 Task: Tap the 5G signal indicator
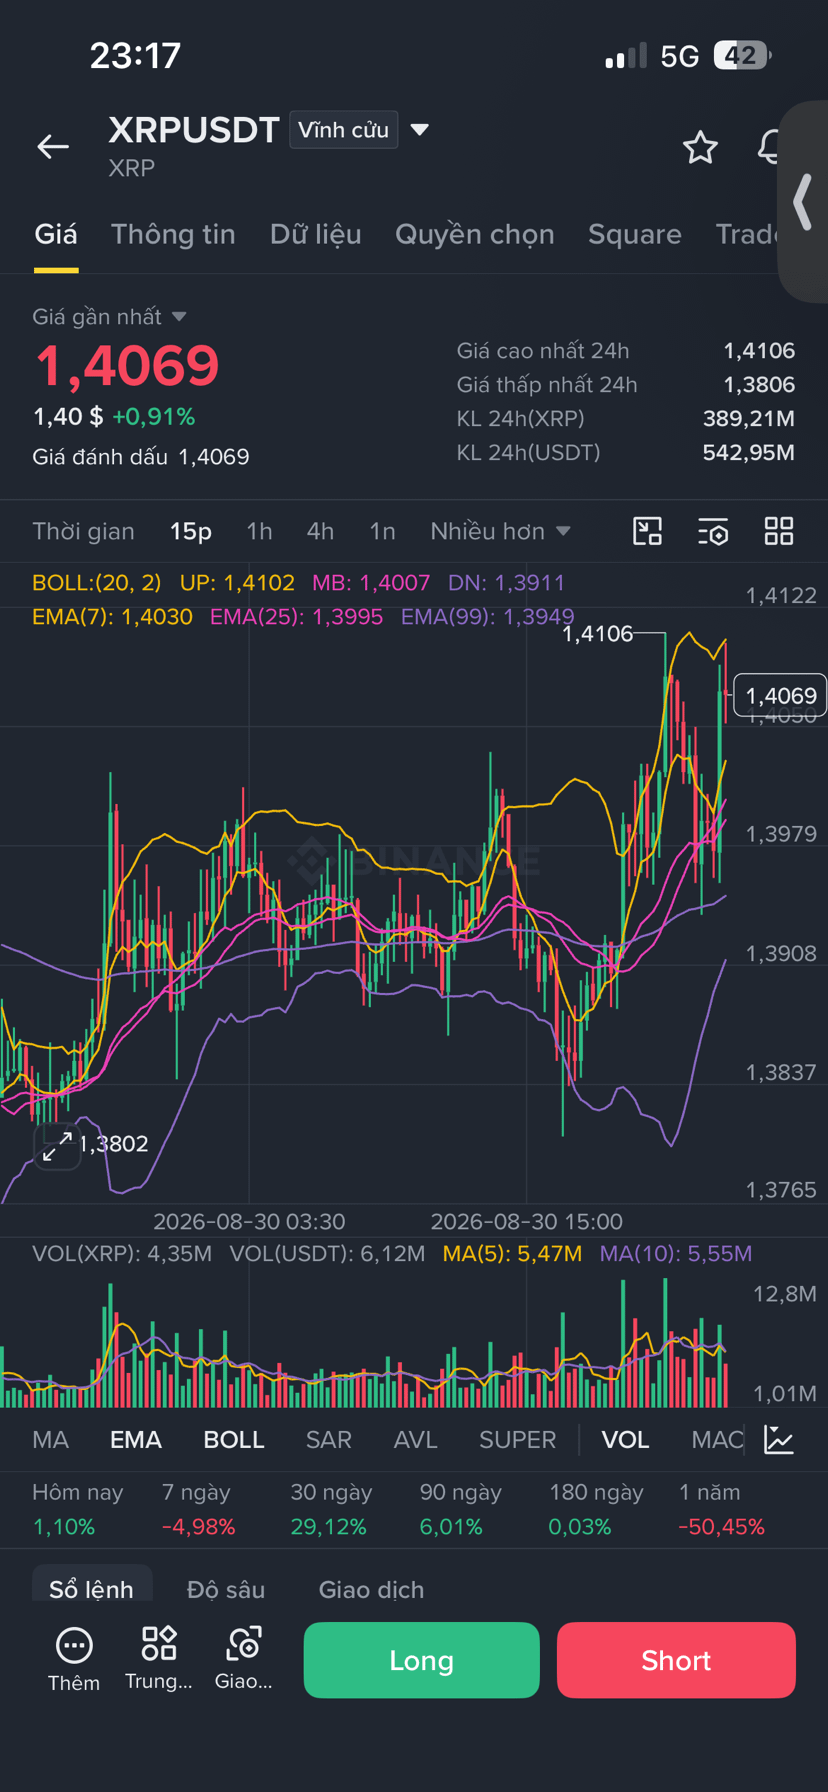pos(680,56)
